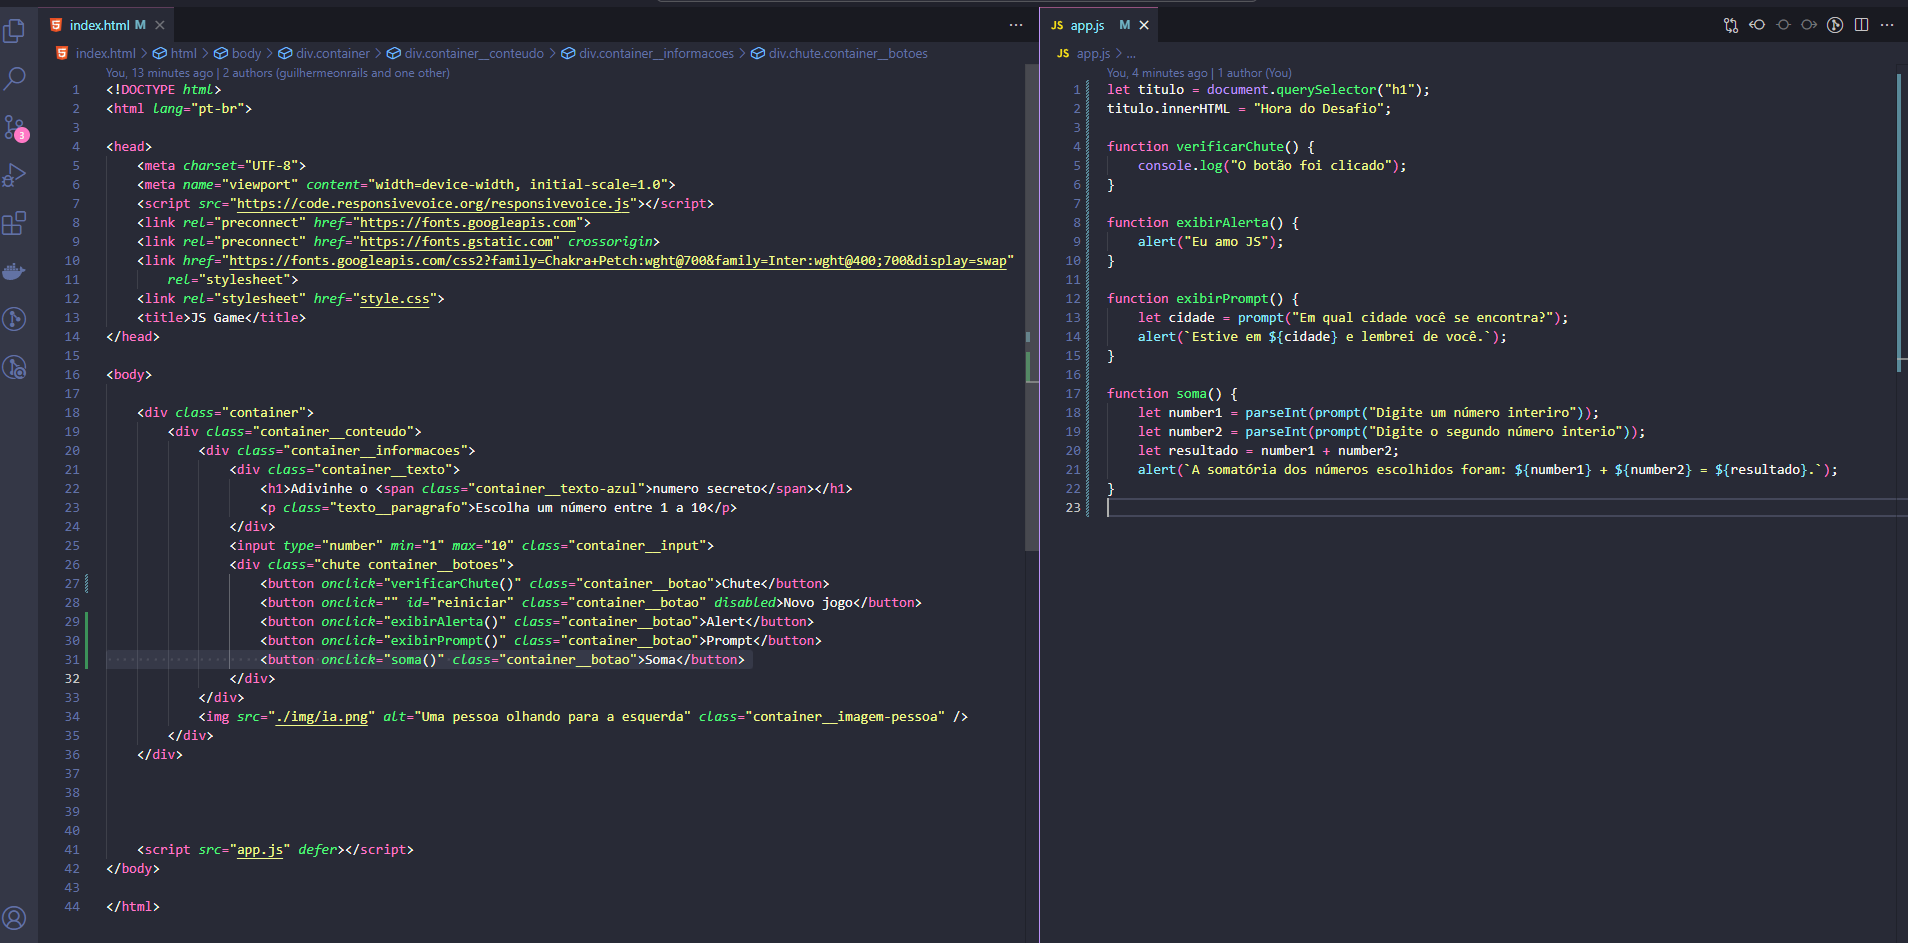Go to previous change with the left-arrow commit icon
1908x943 pixels.
[1757, 25]
